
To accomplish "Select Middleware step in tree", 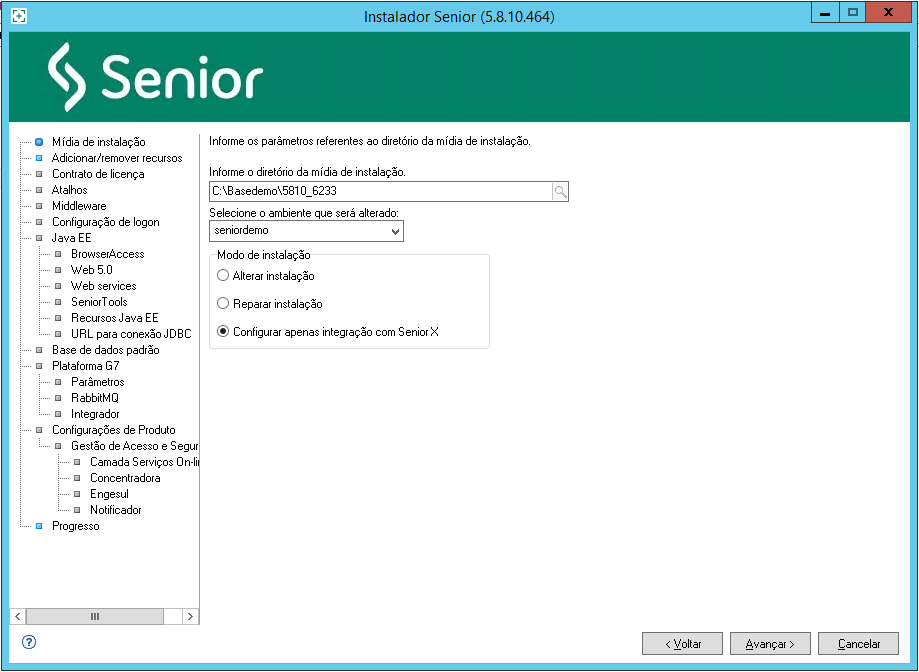I will [79, 206].
